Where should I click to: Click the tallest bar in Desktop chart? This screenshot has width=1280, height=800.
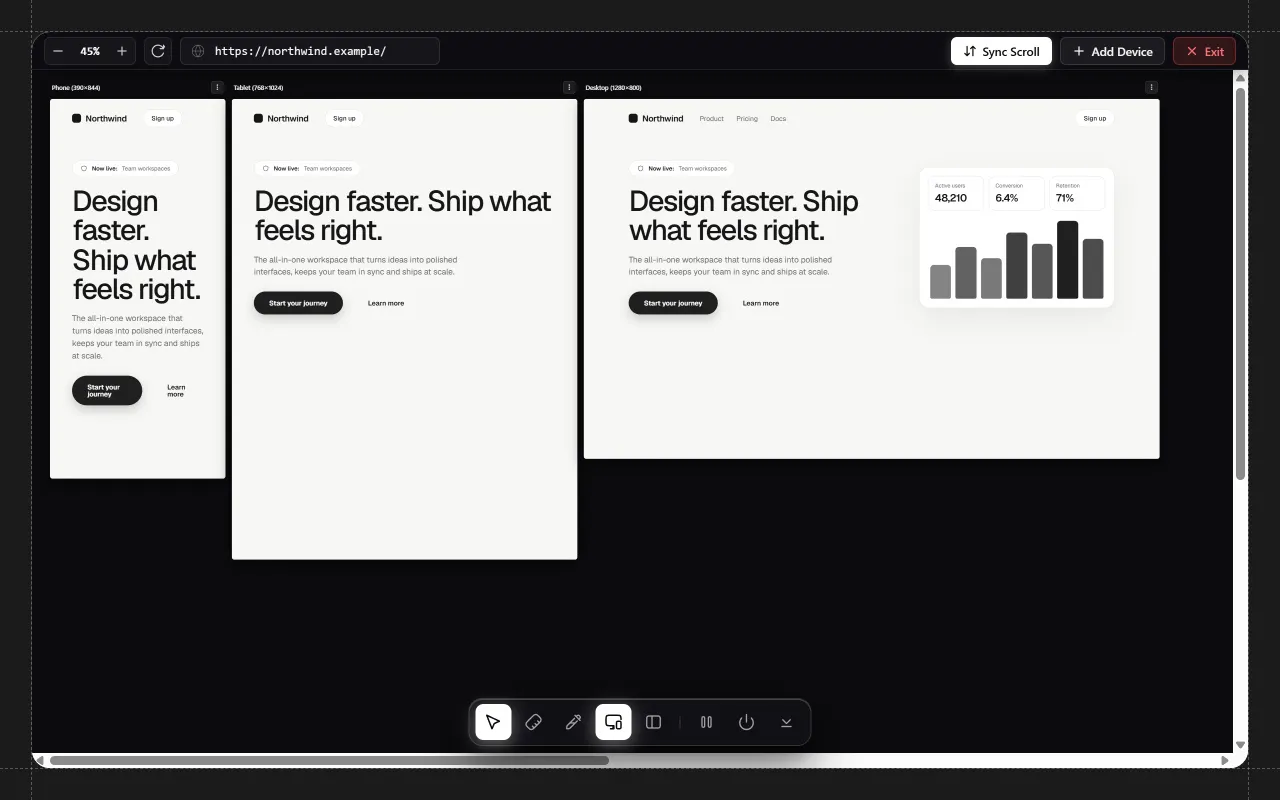(x=1067, y=260)
